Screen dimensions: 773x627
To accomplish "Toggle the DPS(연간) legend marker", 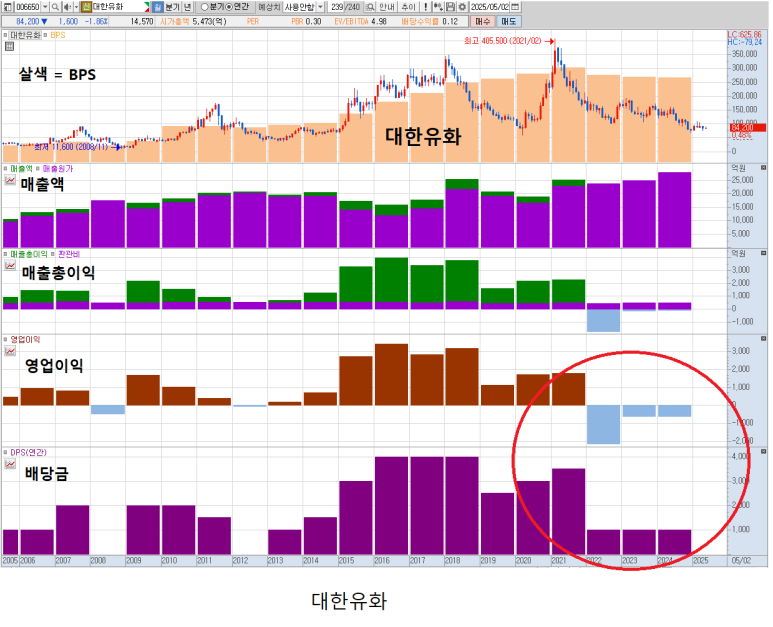I will 5,452.
